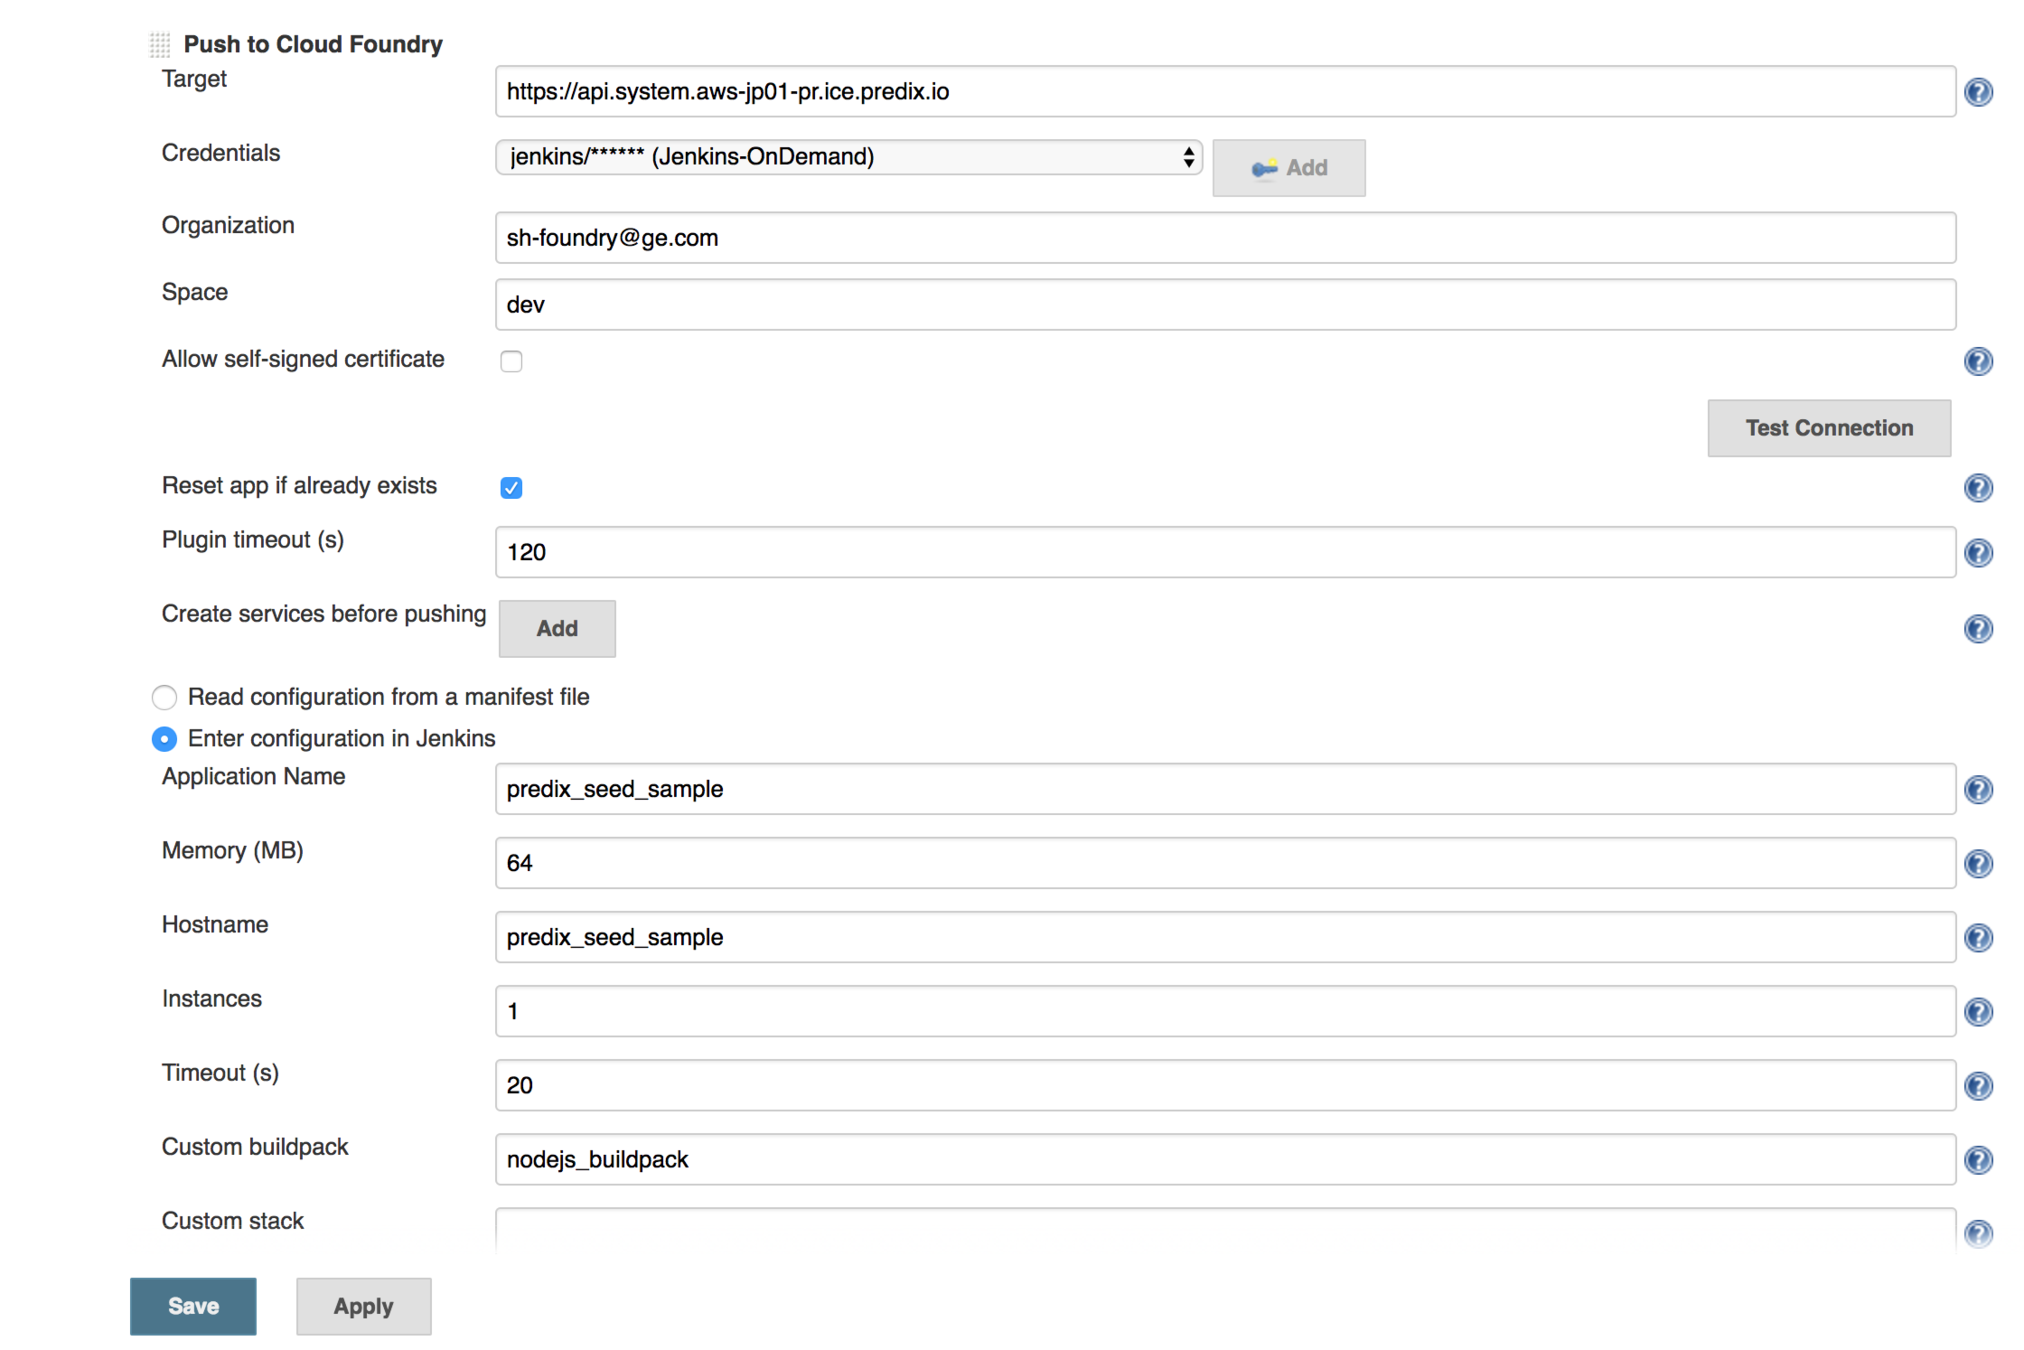Add a service before pushing
Viewport: 2024px width, 1350px height.
(557, 629)
